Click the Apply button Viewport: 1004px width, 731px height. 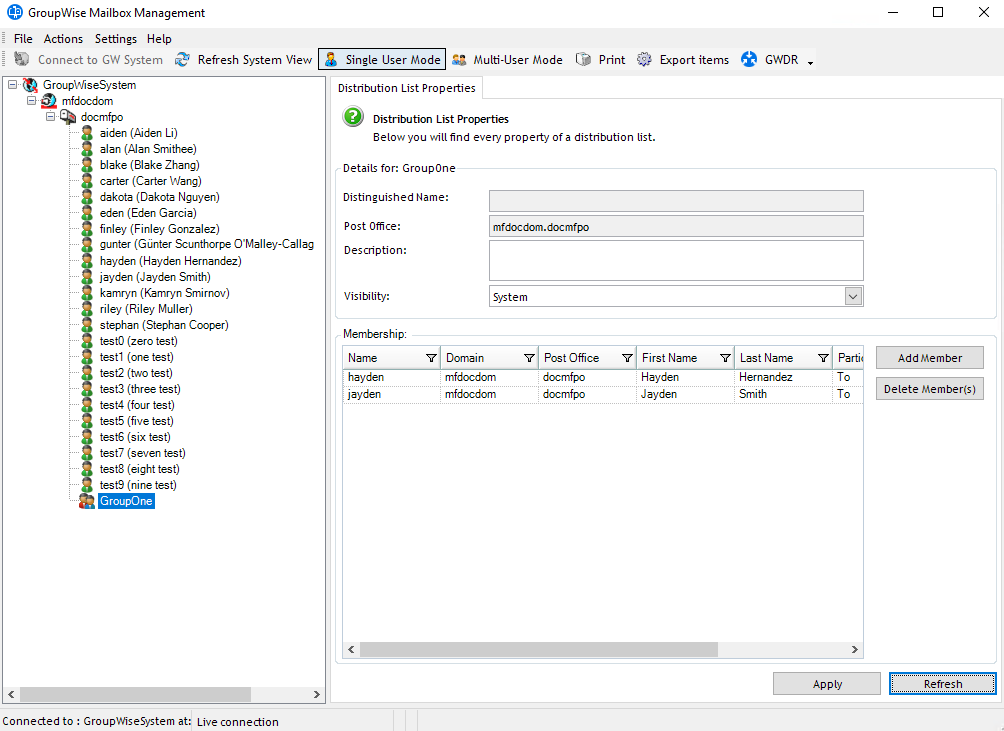click(x=827, y=684)
